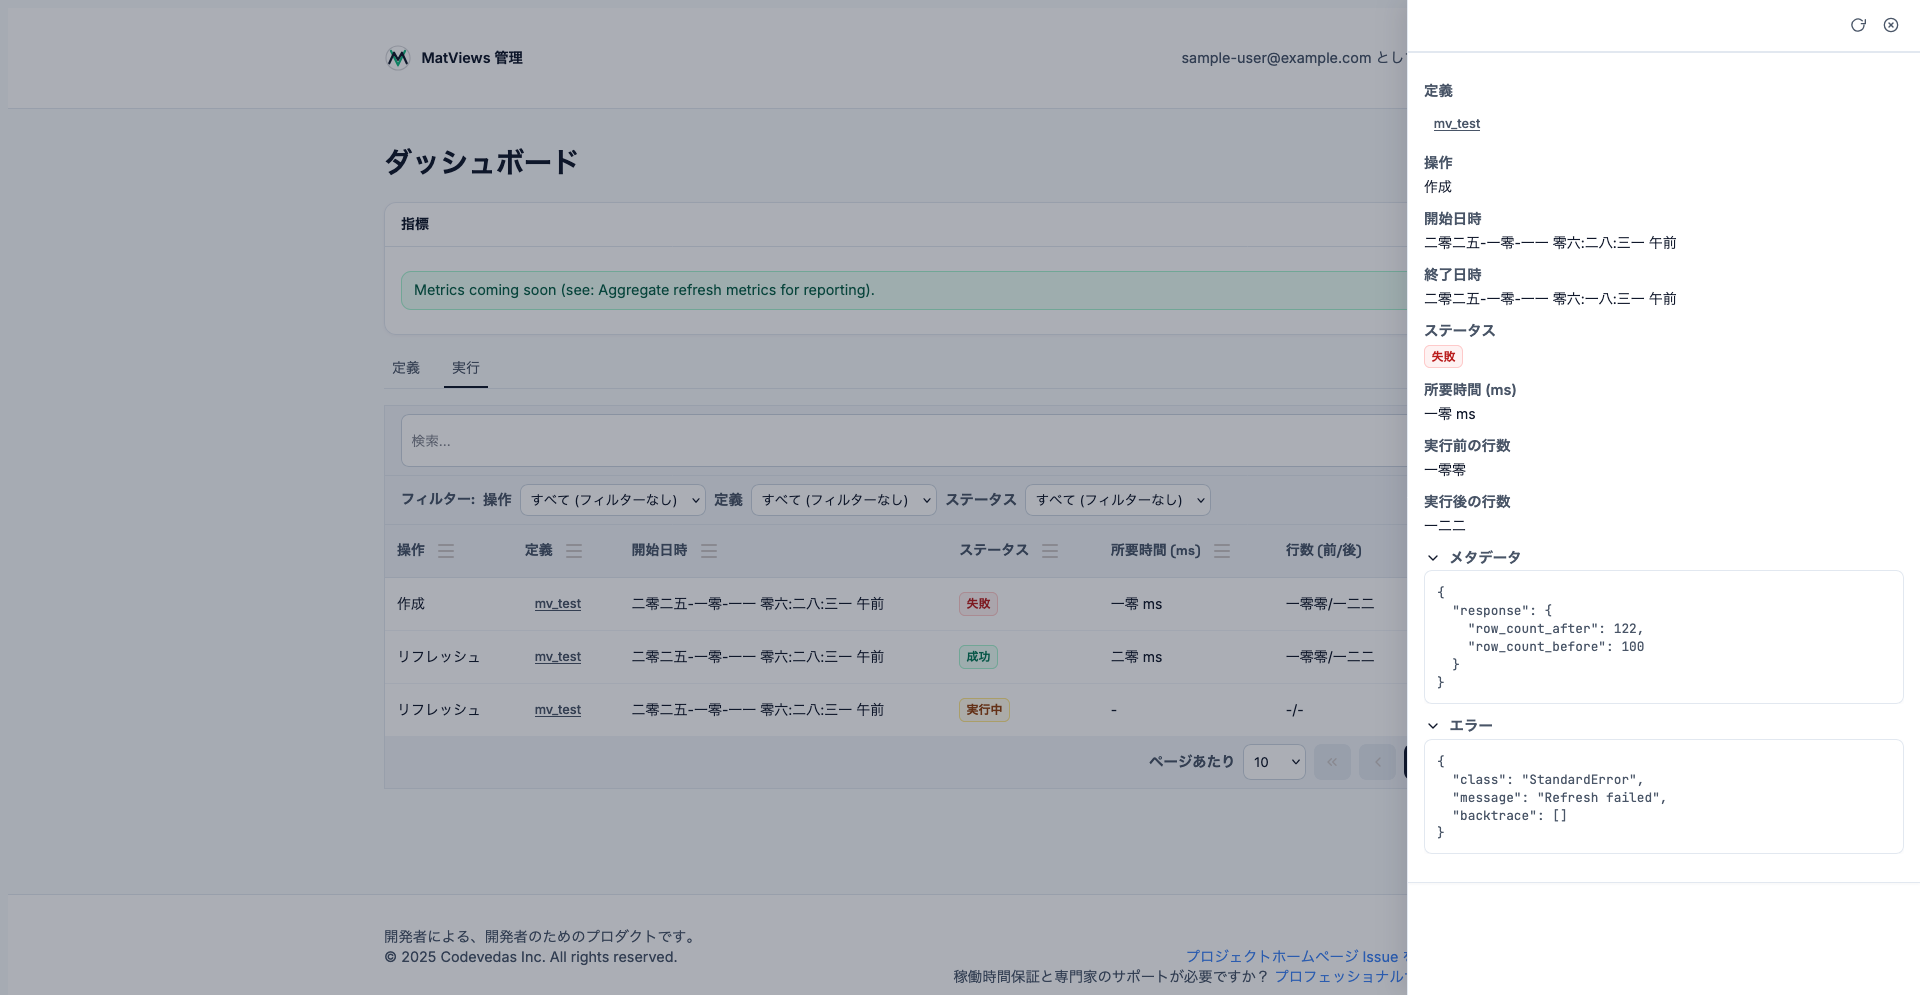
Task: Click the sort icon next to 開始日時 column
Action: (709, 551)
